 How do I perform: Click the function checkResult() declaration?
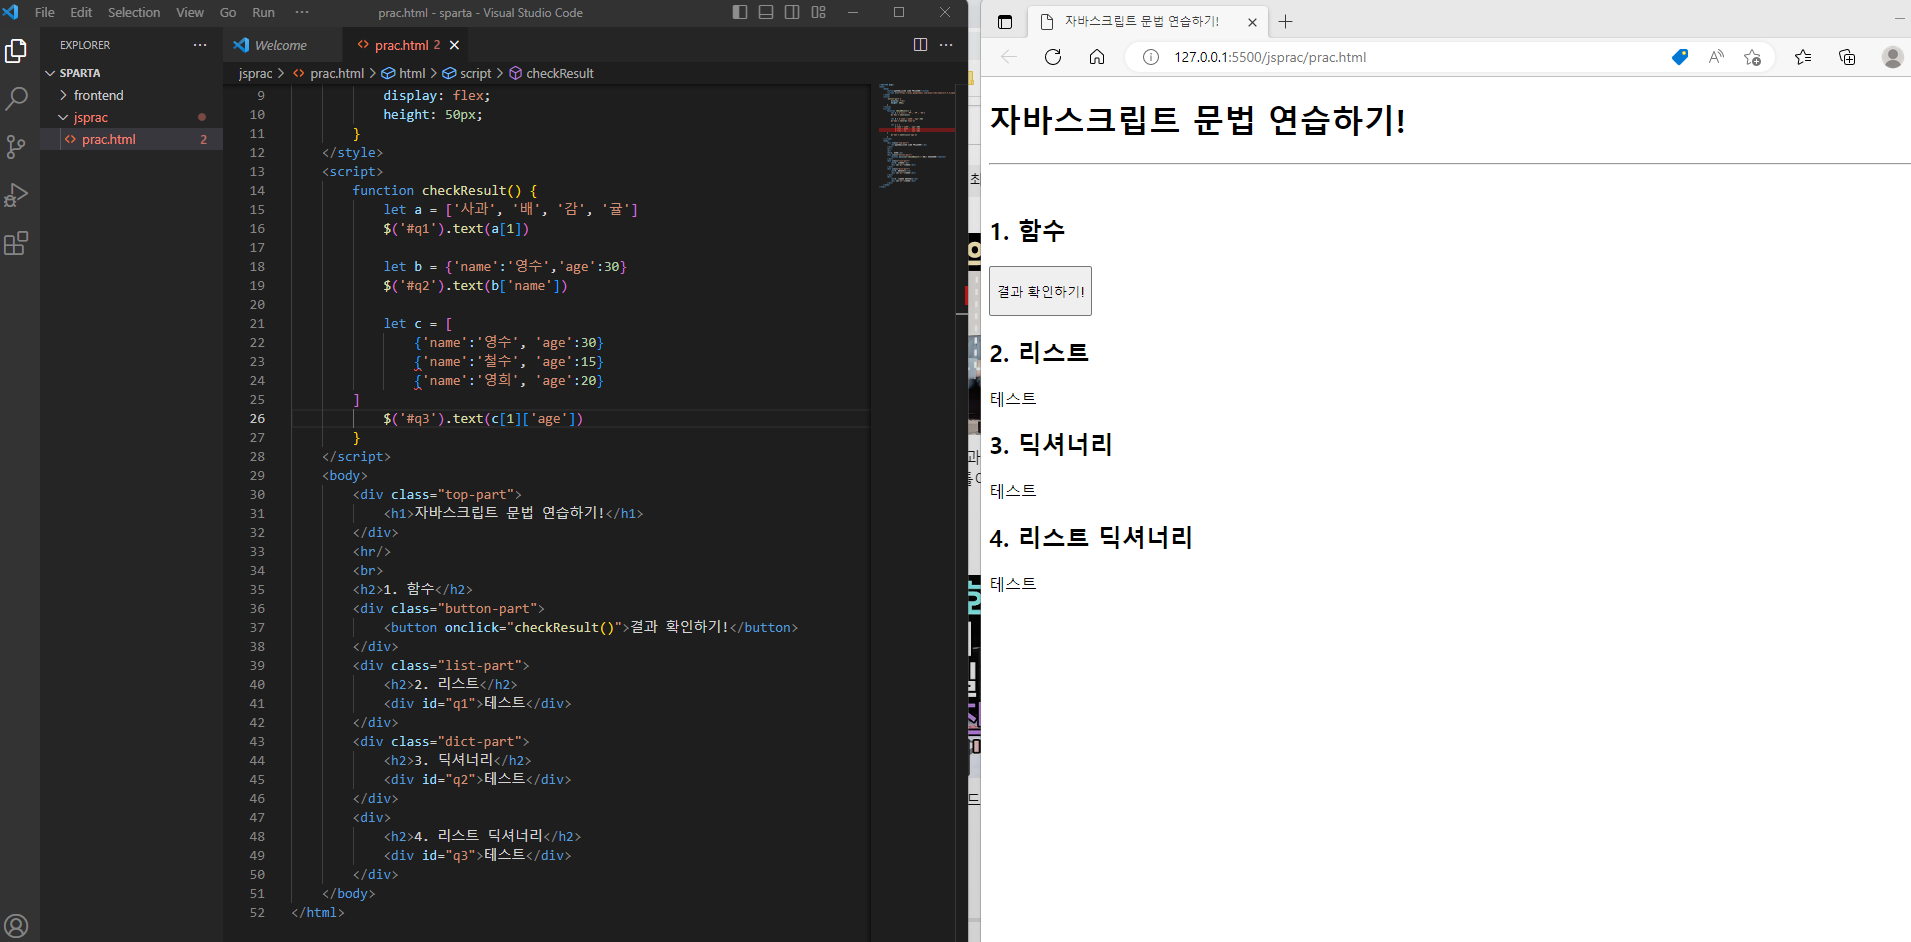click(444, 190)
